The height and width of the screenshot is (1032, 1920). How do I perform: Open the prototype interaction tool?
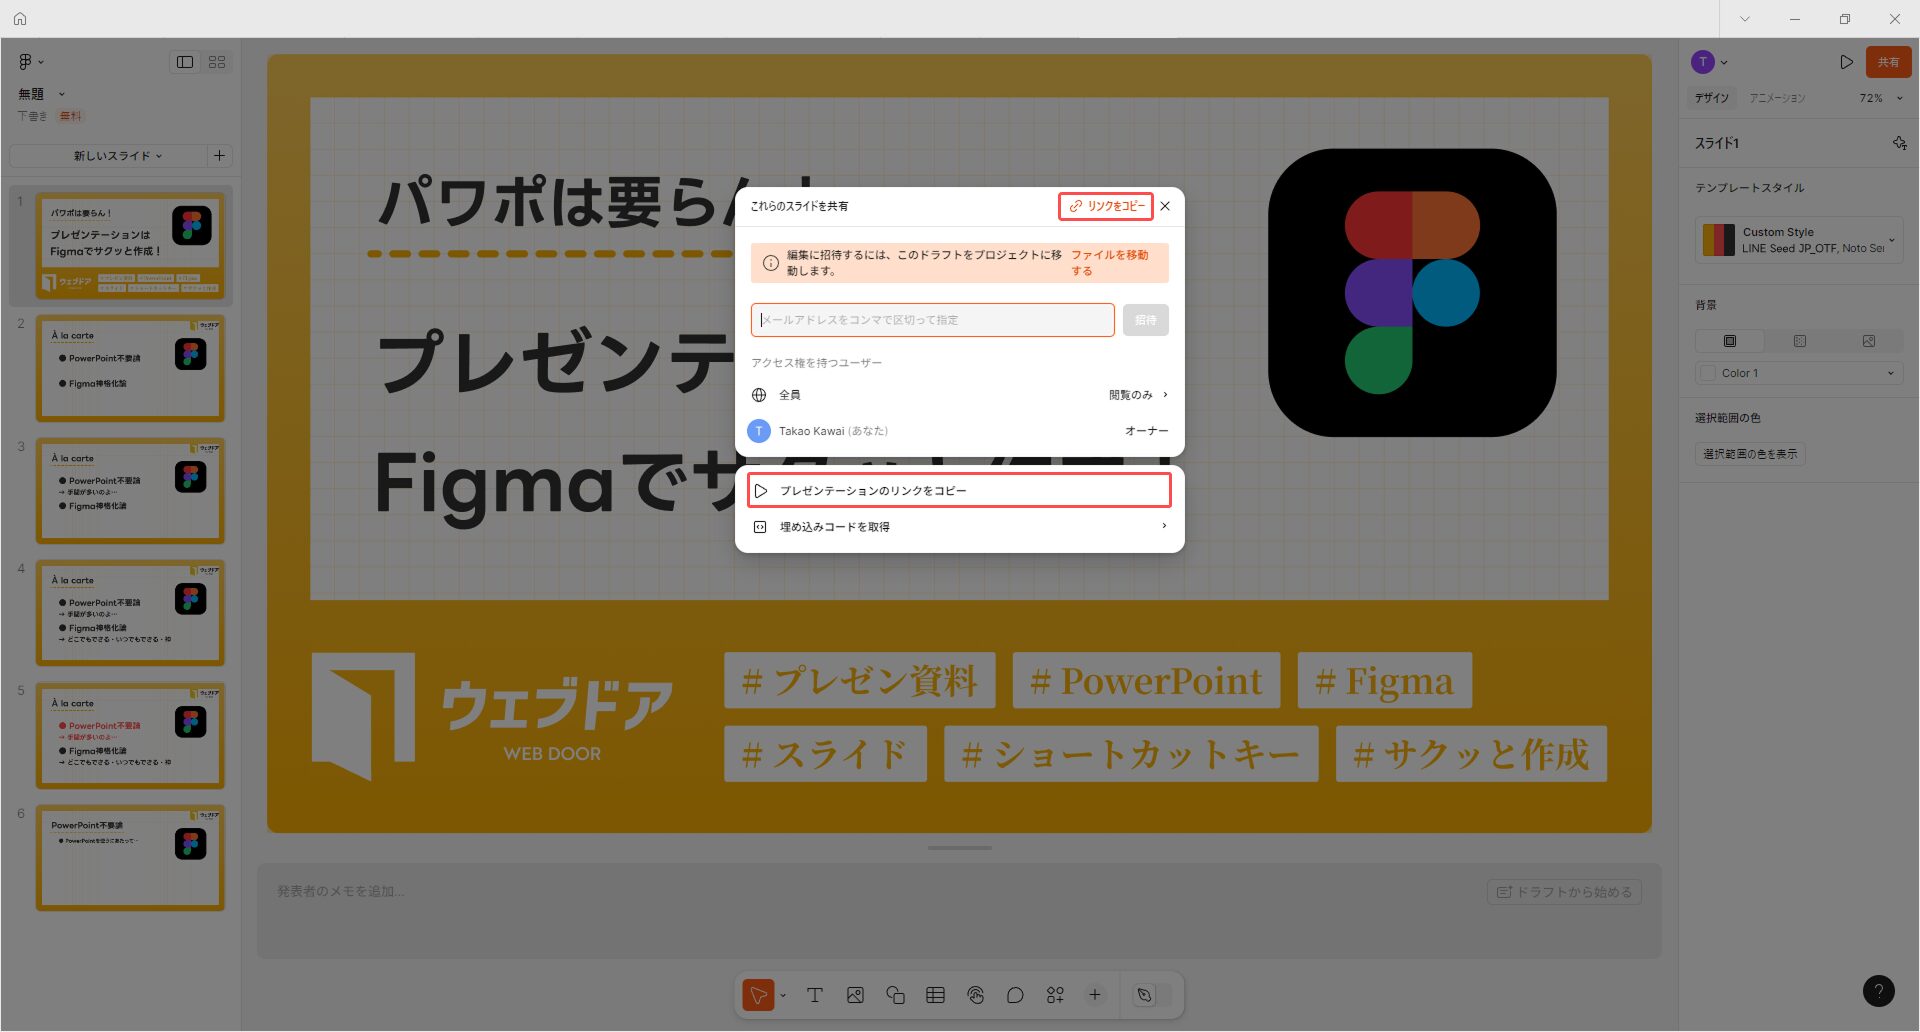pyautogui.click(x=975, y=994)
